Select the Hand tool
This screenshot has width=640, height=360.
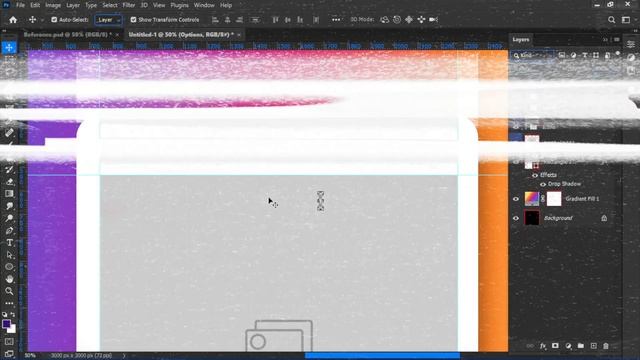(9, 279)
